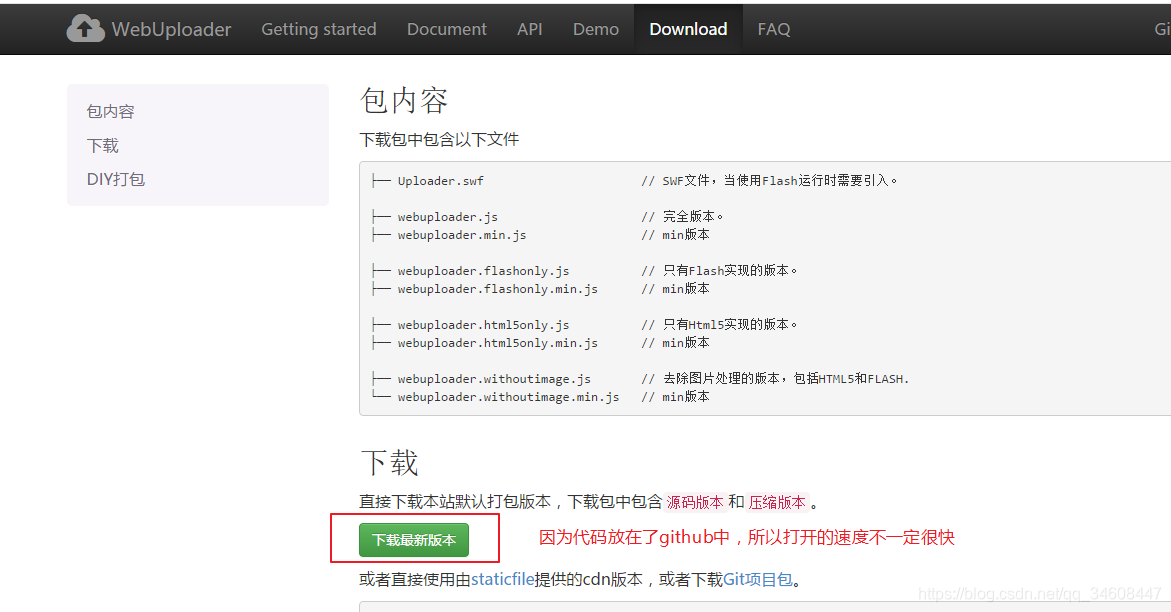Click the webuploader.html5only.js file name
Screen dimensions: 1171x612
[x=484, y=325]
